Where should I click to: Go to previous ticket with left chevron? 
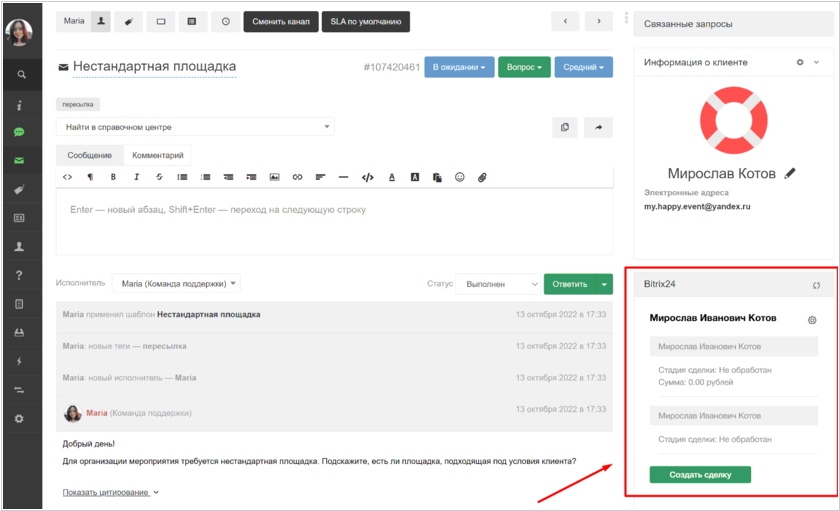click(565, 21)
